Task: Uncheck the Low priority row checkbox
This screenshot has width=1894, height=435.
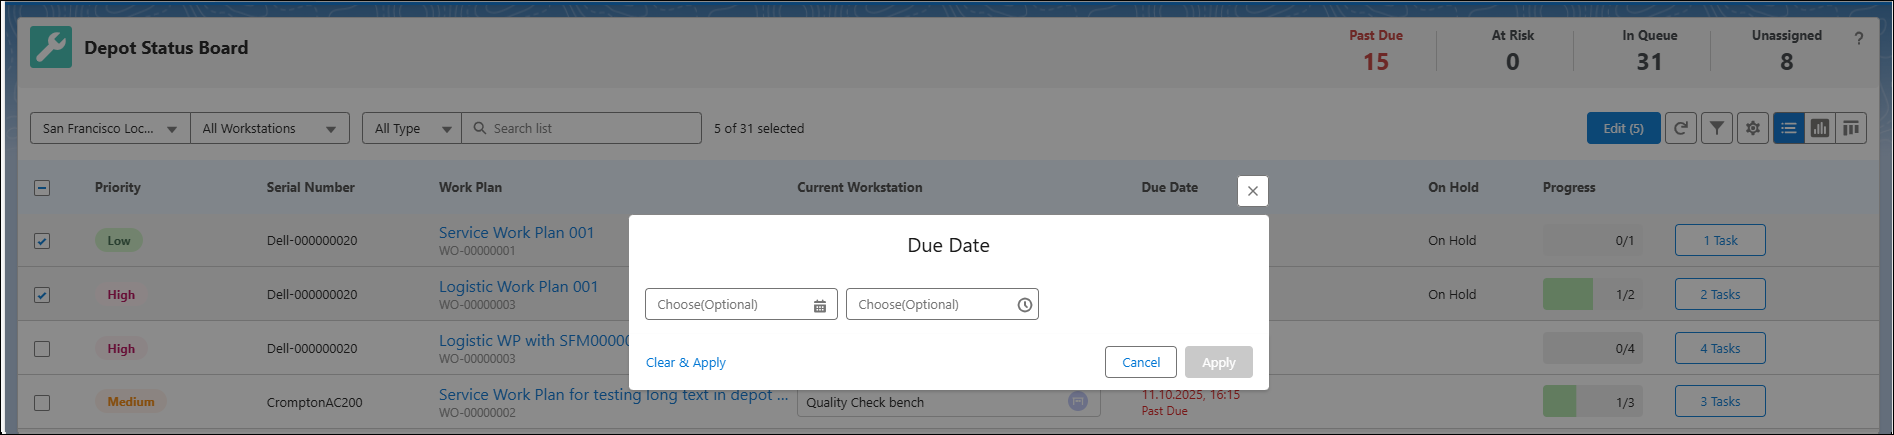Action: (42, 241)
